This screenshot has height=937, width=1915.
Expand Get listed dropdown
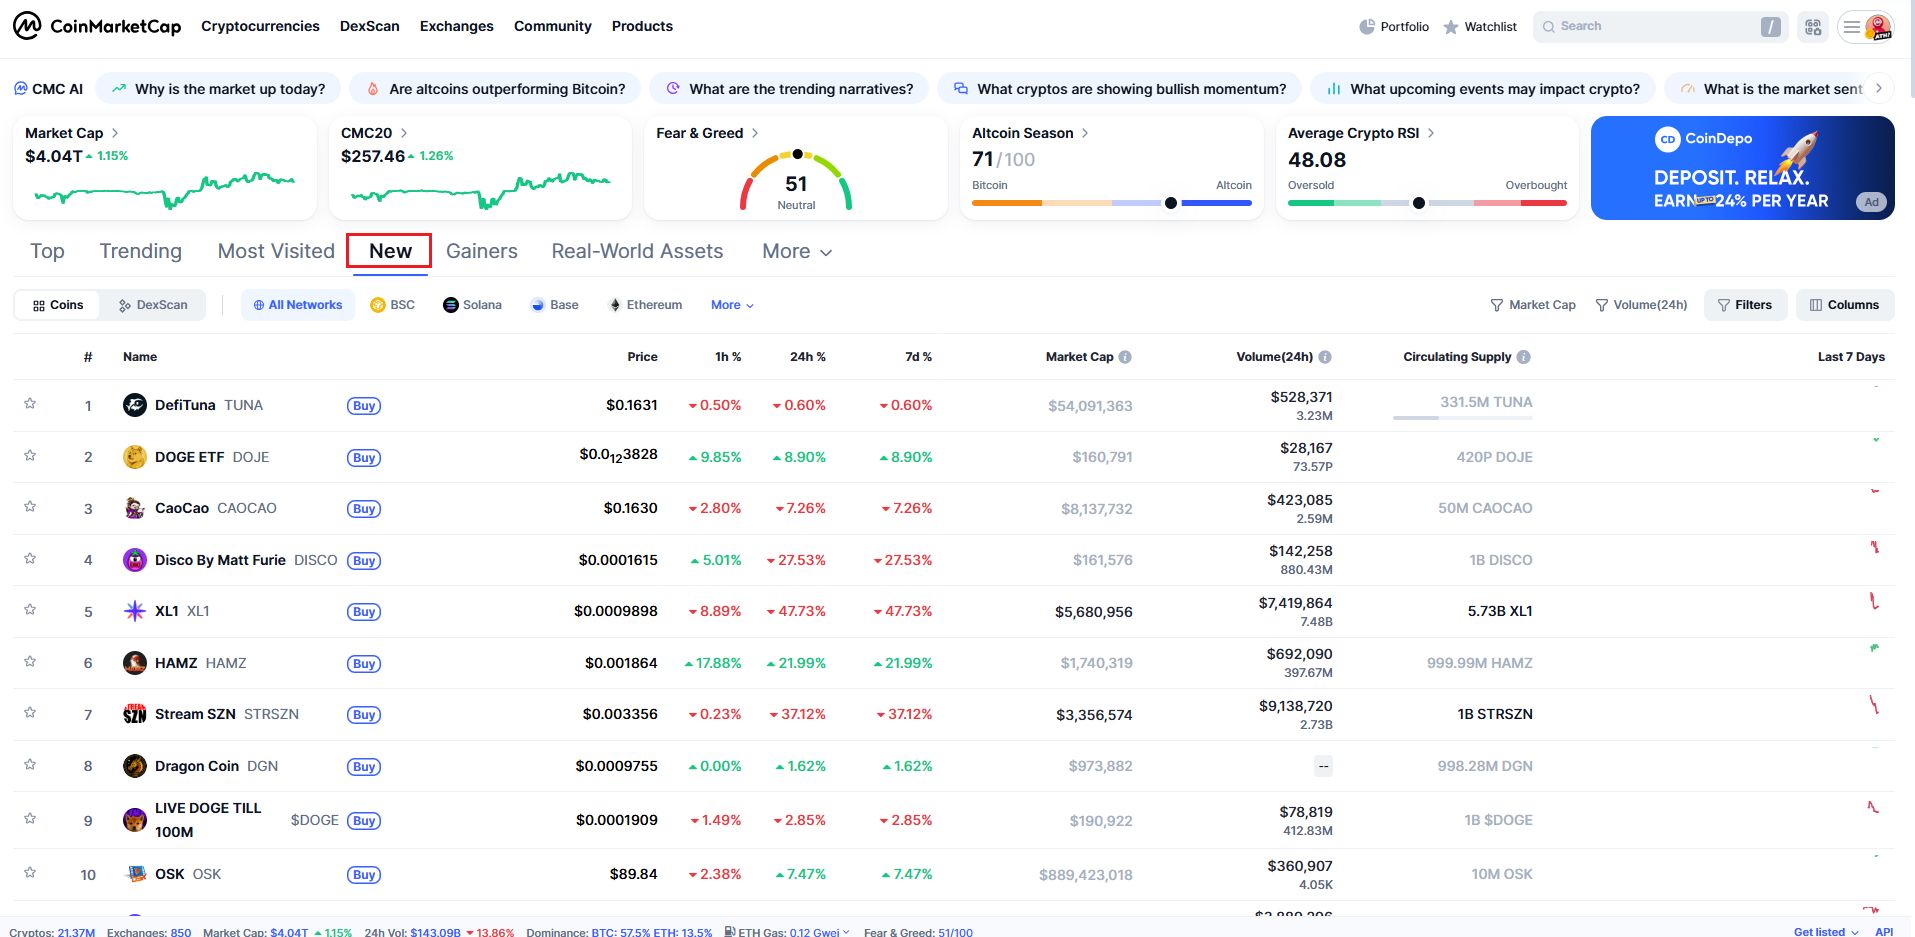tap(1826, 932)
